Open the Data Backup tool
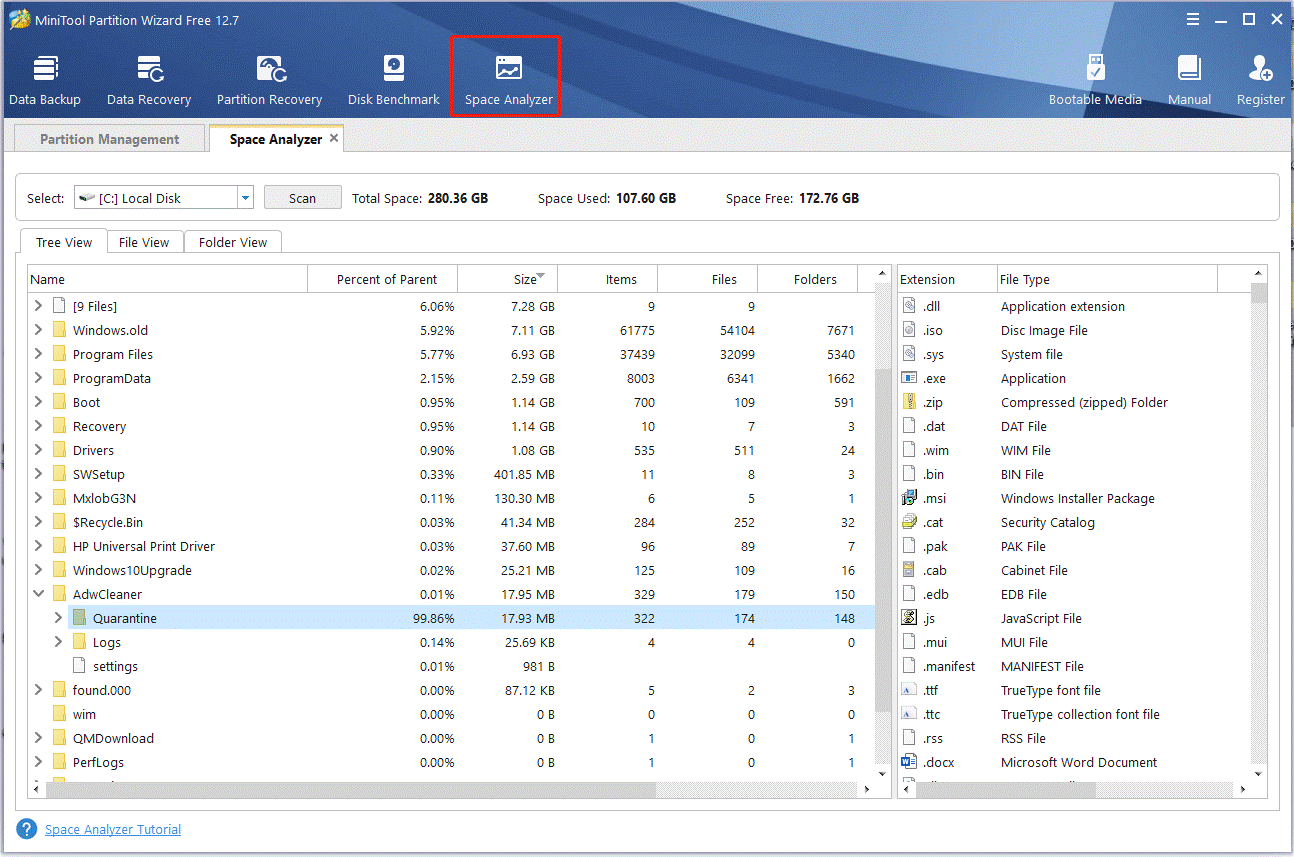The image size is (1294, 857). coord(45,79)
